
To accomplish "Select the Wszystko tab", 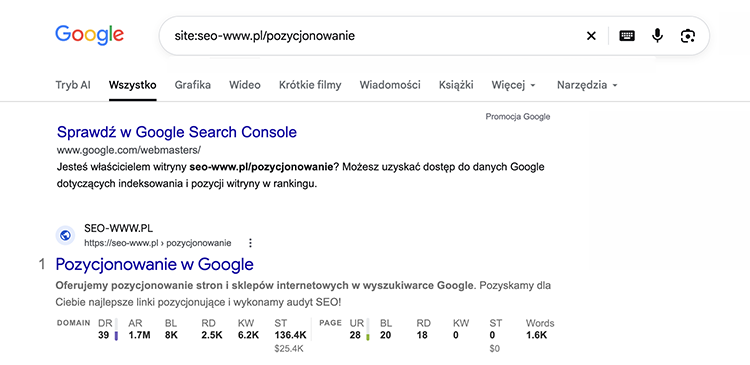I will (132, 85).
